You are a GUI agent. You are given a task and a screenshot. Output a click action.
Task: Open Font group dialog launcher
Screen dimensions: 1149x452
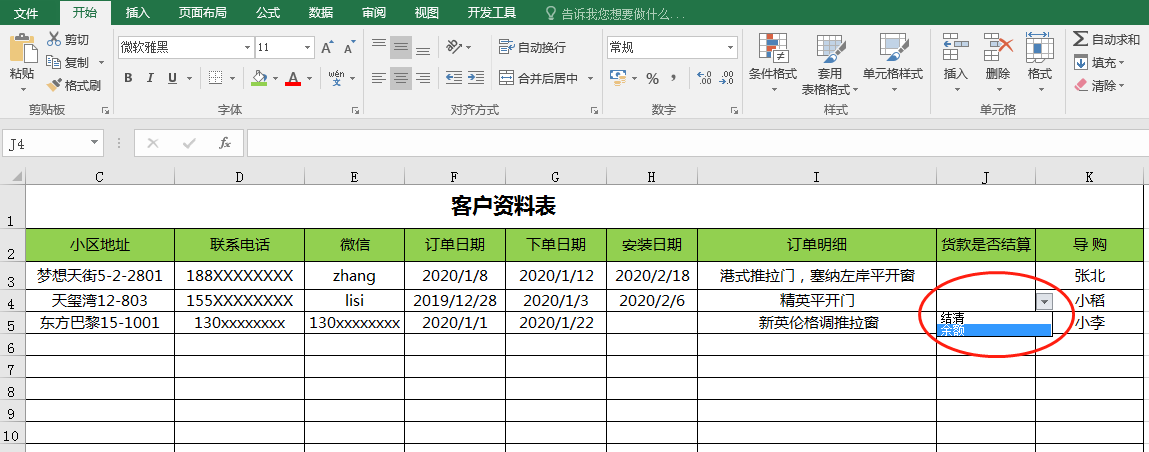(x=355, y=111)
